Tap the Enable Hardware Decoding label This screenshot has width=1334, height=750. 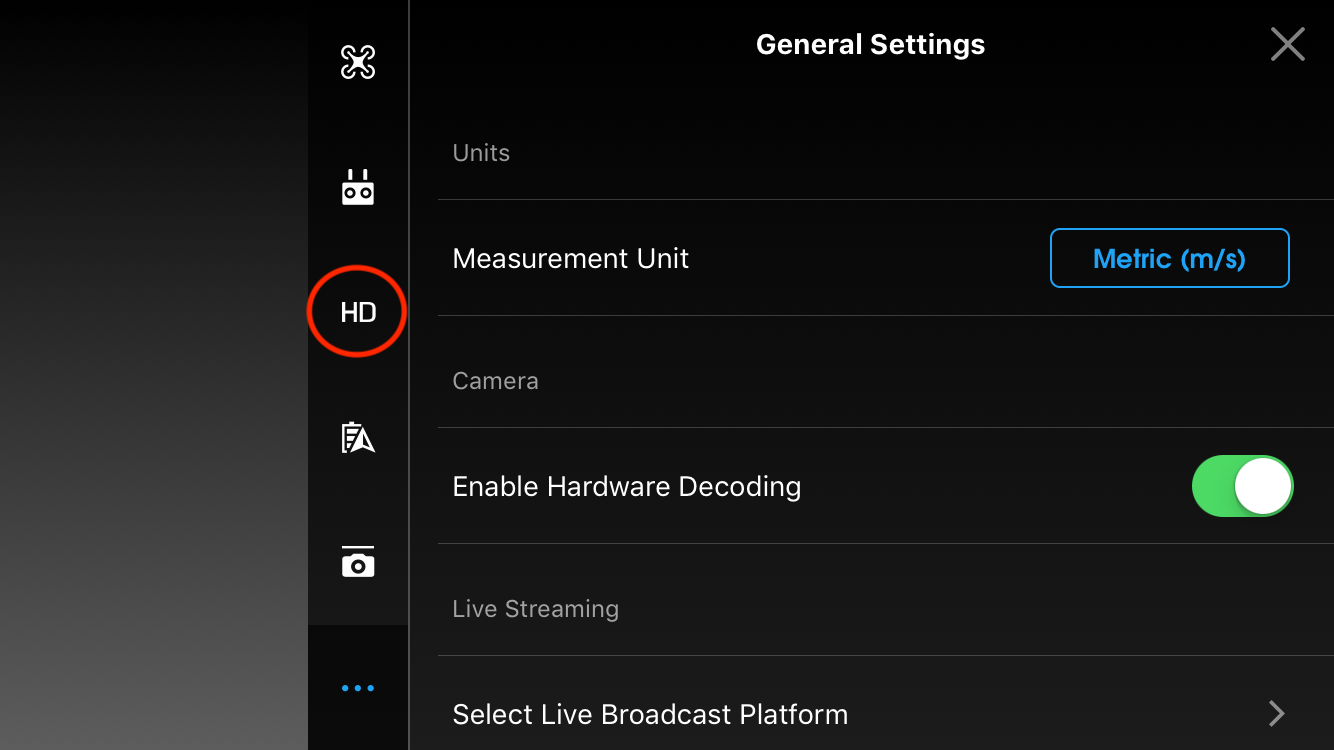pyautogui.click(x=627, y=486)
